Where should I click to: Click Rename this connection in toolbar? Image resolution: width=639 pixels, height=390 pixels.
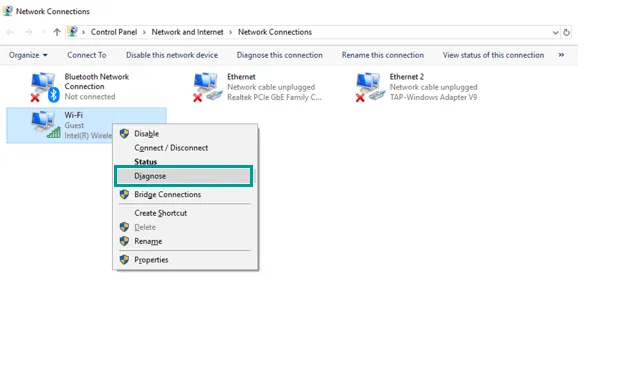pos(383,55)
